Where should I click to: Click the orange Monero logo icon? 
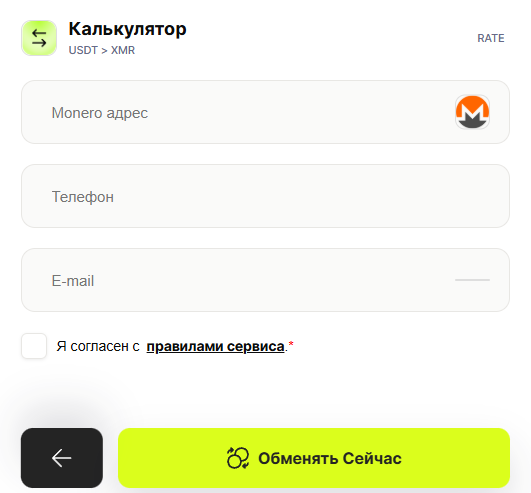472,112
